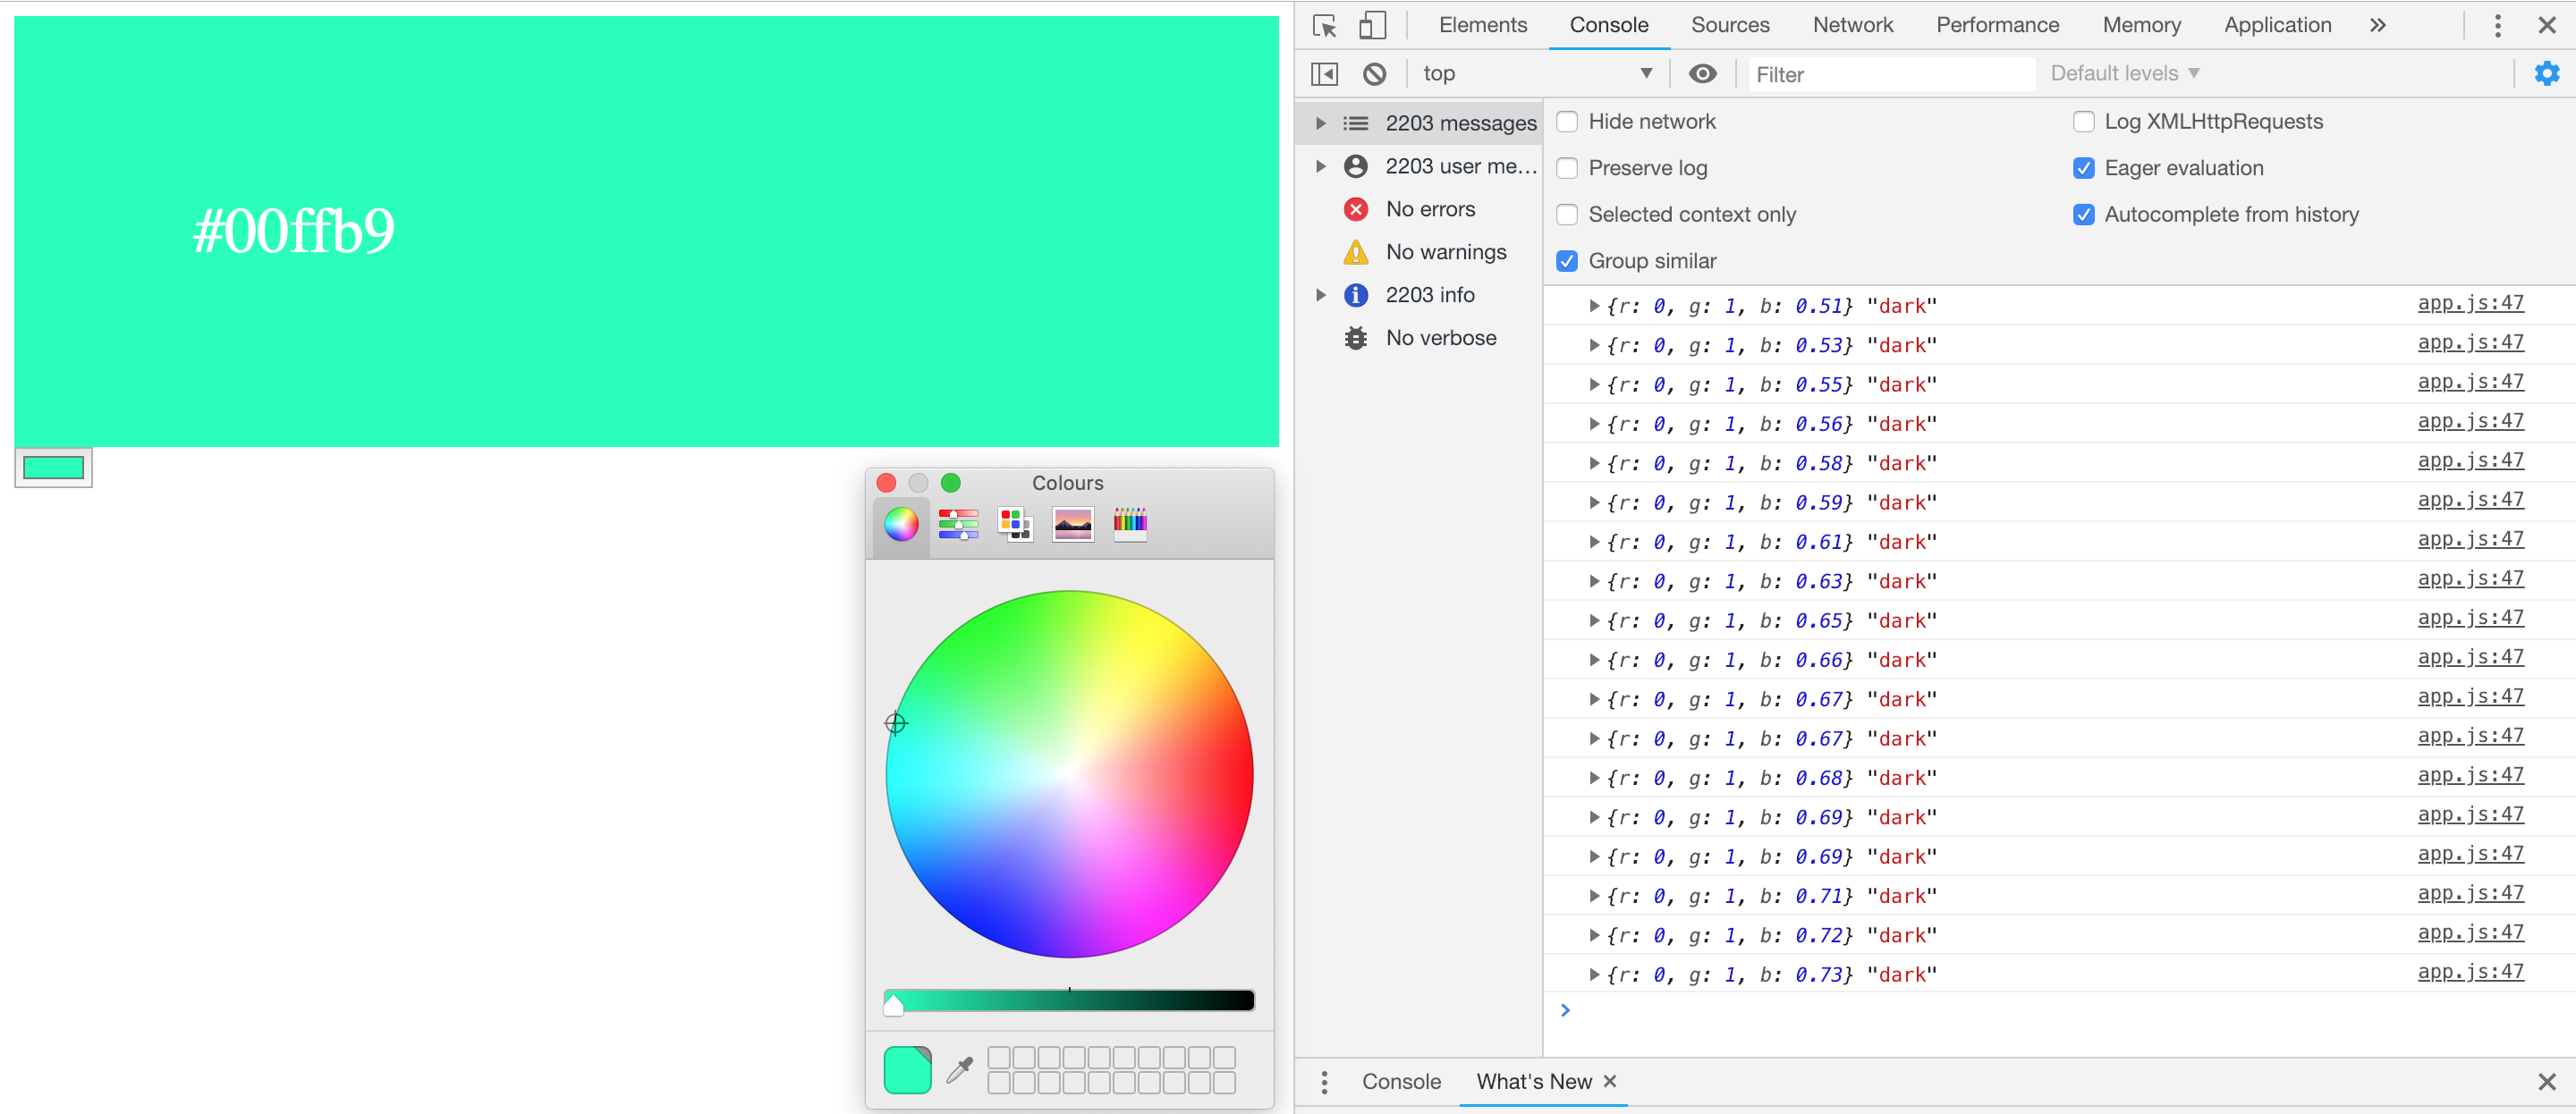Viewport: 2576px width, 1114px height.
Task: Open console settings gear icon
Action: (2546, 74)
